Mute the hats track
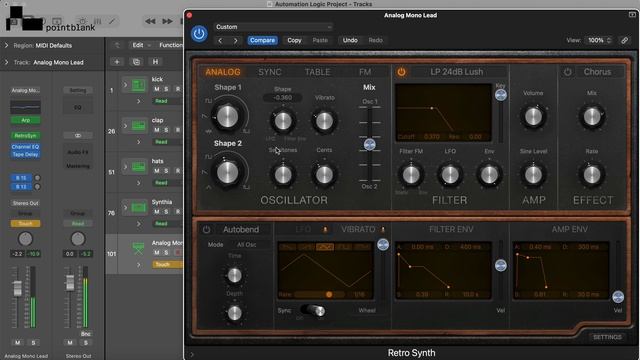The width and height of the screenshot is (640, 360). tap(156, 171)
